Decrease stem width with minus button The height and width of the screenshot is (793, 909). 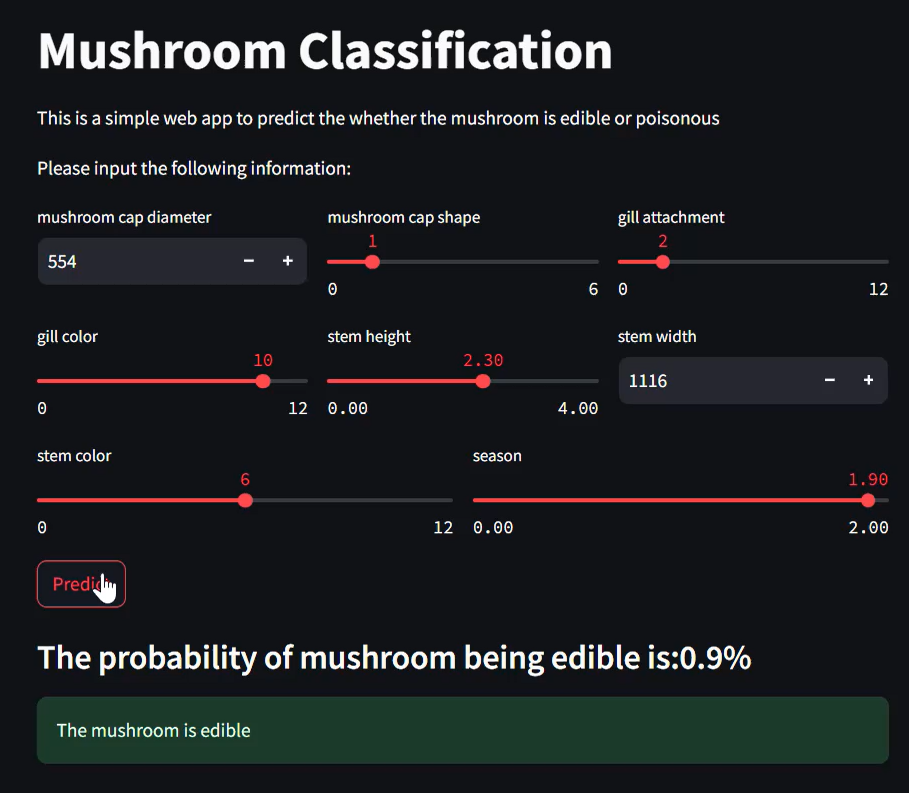(x=830, y=381)
